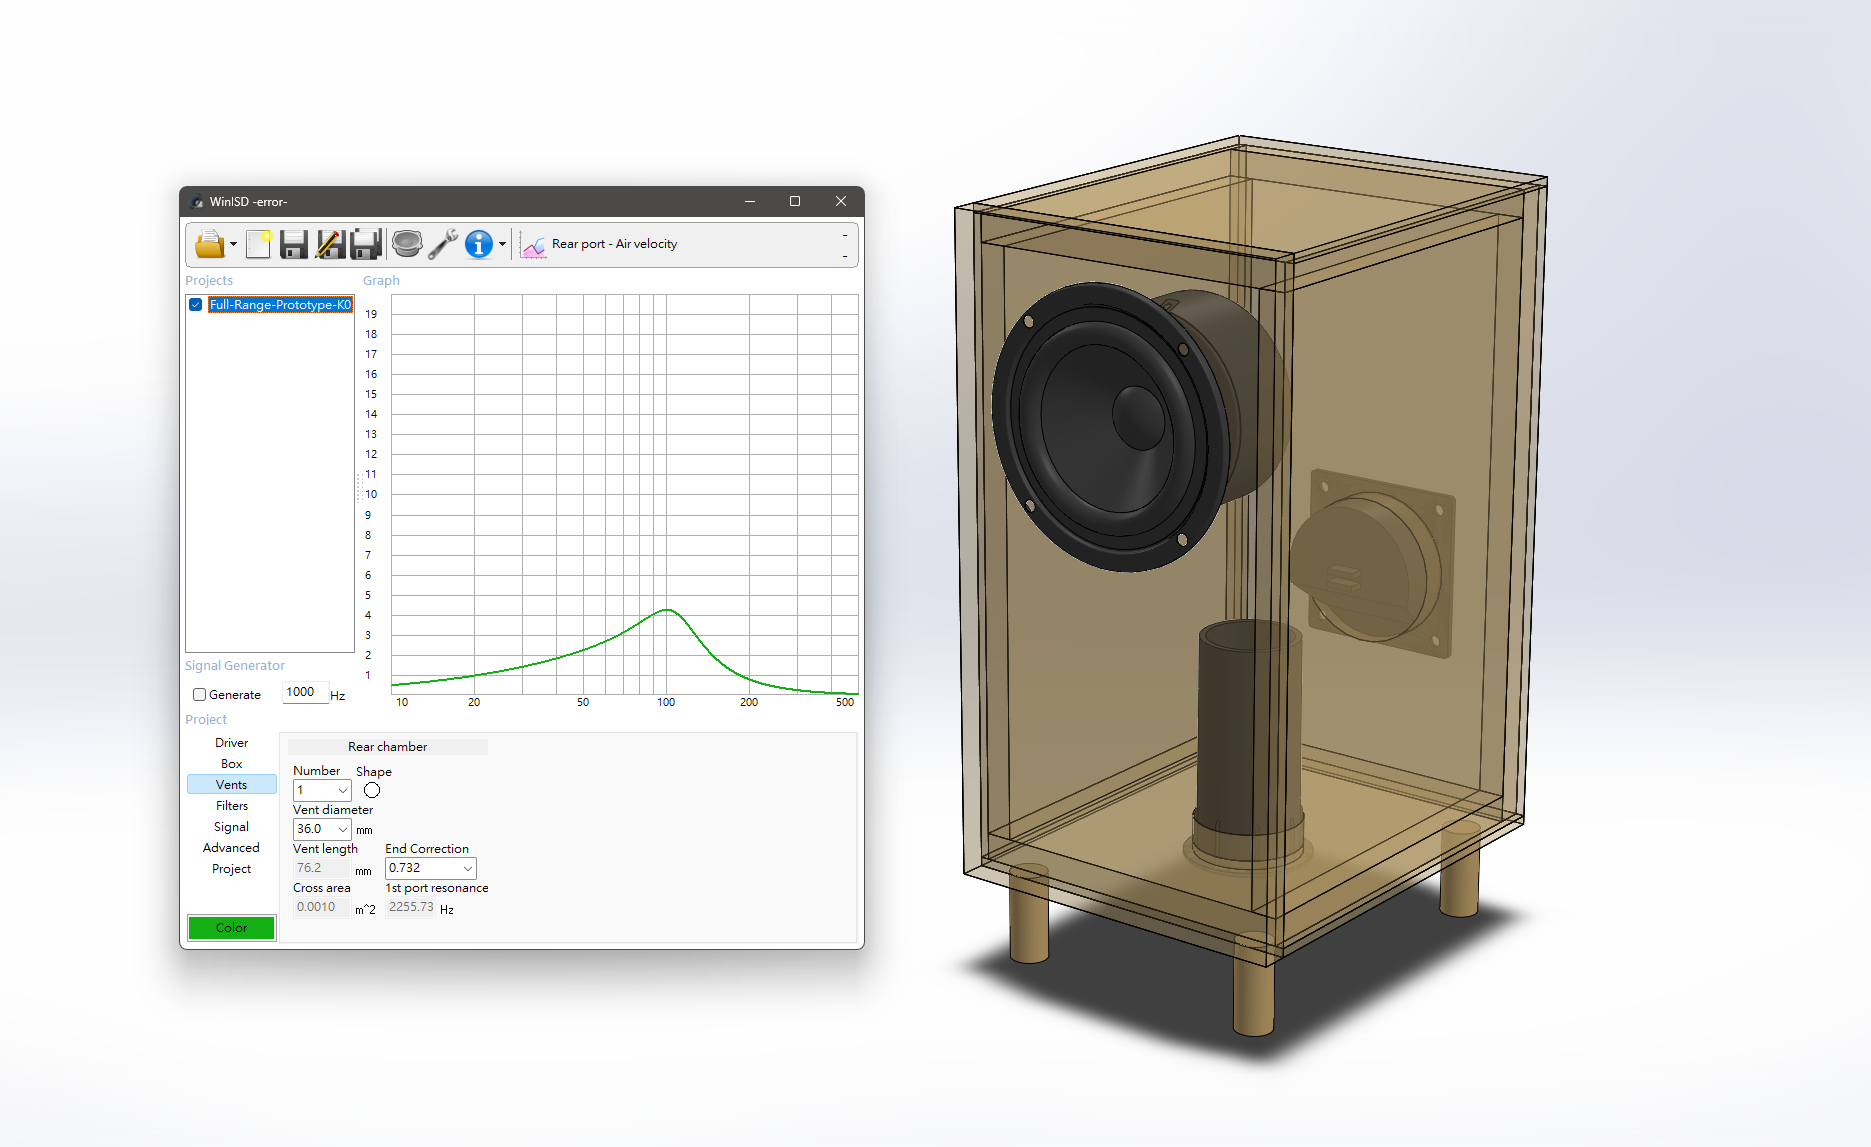Click the green Color swatch button
The width and height of the screenshot is (1871, 1147).
click(231, 928)
